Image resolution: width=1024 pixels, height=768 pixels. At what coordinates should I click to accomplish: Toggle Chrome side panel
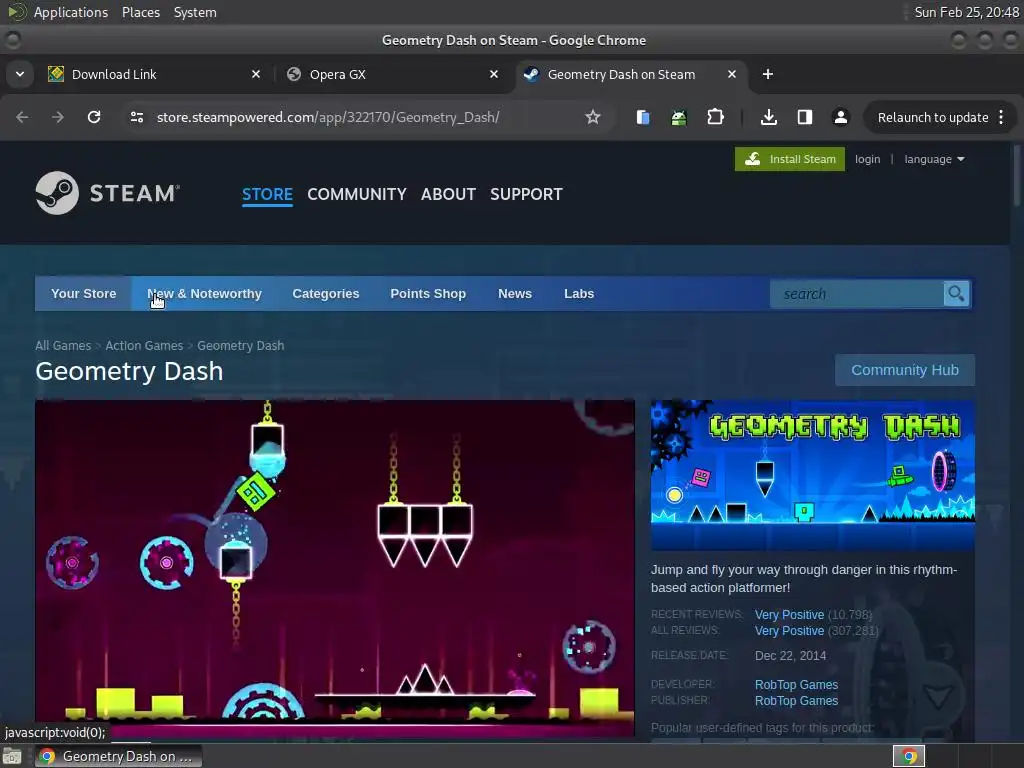click(x=805, y=117)
